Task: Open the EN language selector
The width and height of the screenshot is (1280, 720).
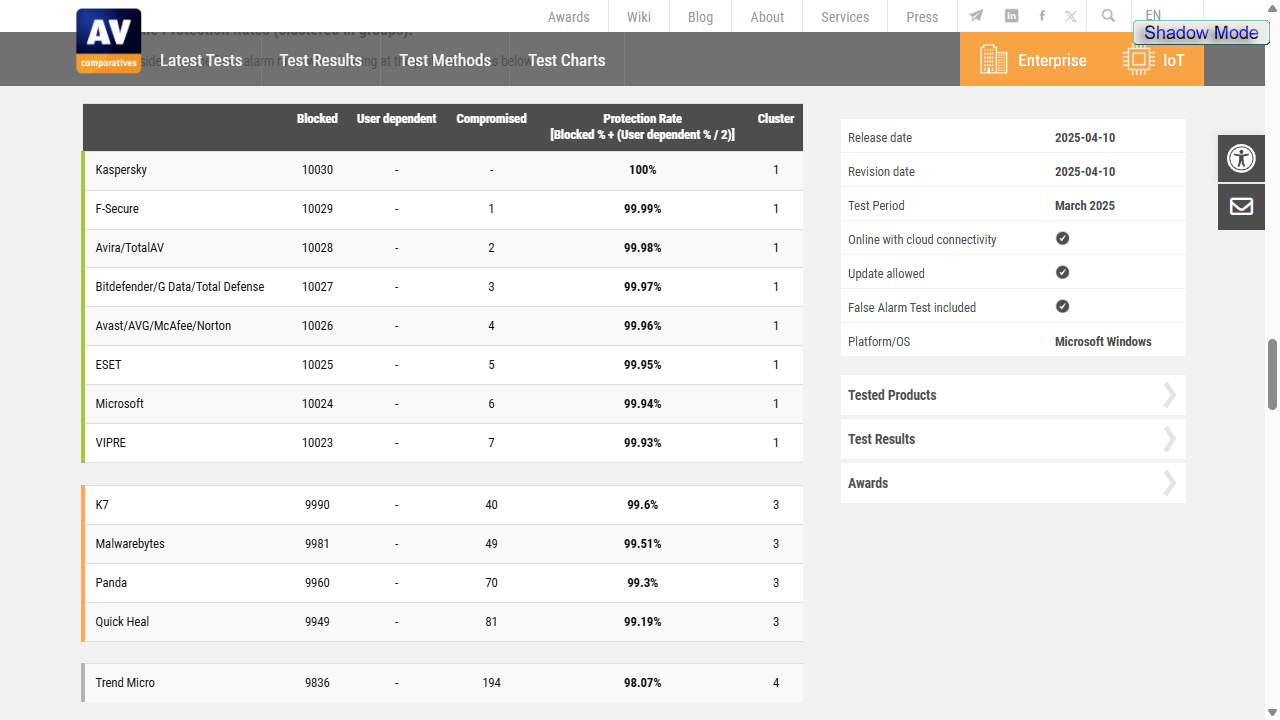Action: pos(1153,15)
